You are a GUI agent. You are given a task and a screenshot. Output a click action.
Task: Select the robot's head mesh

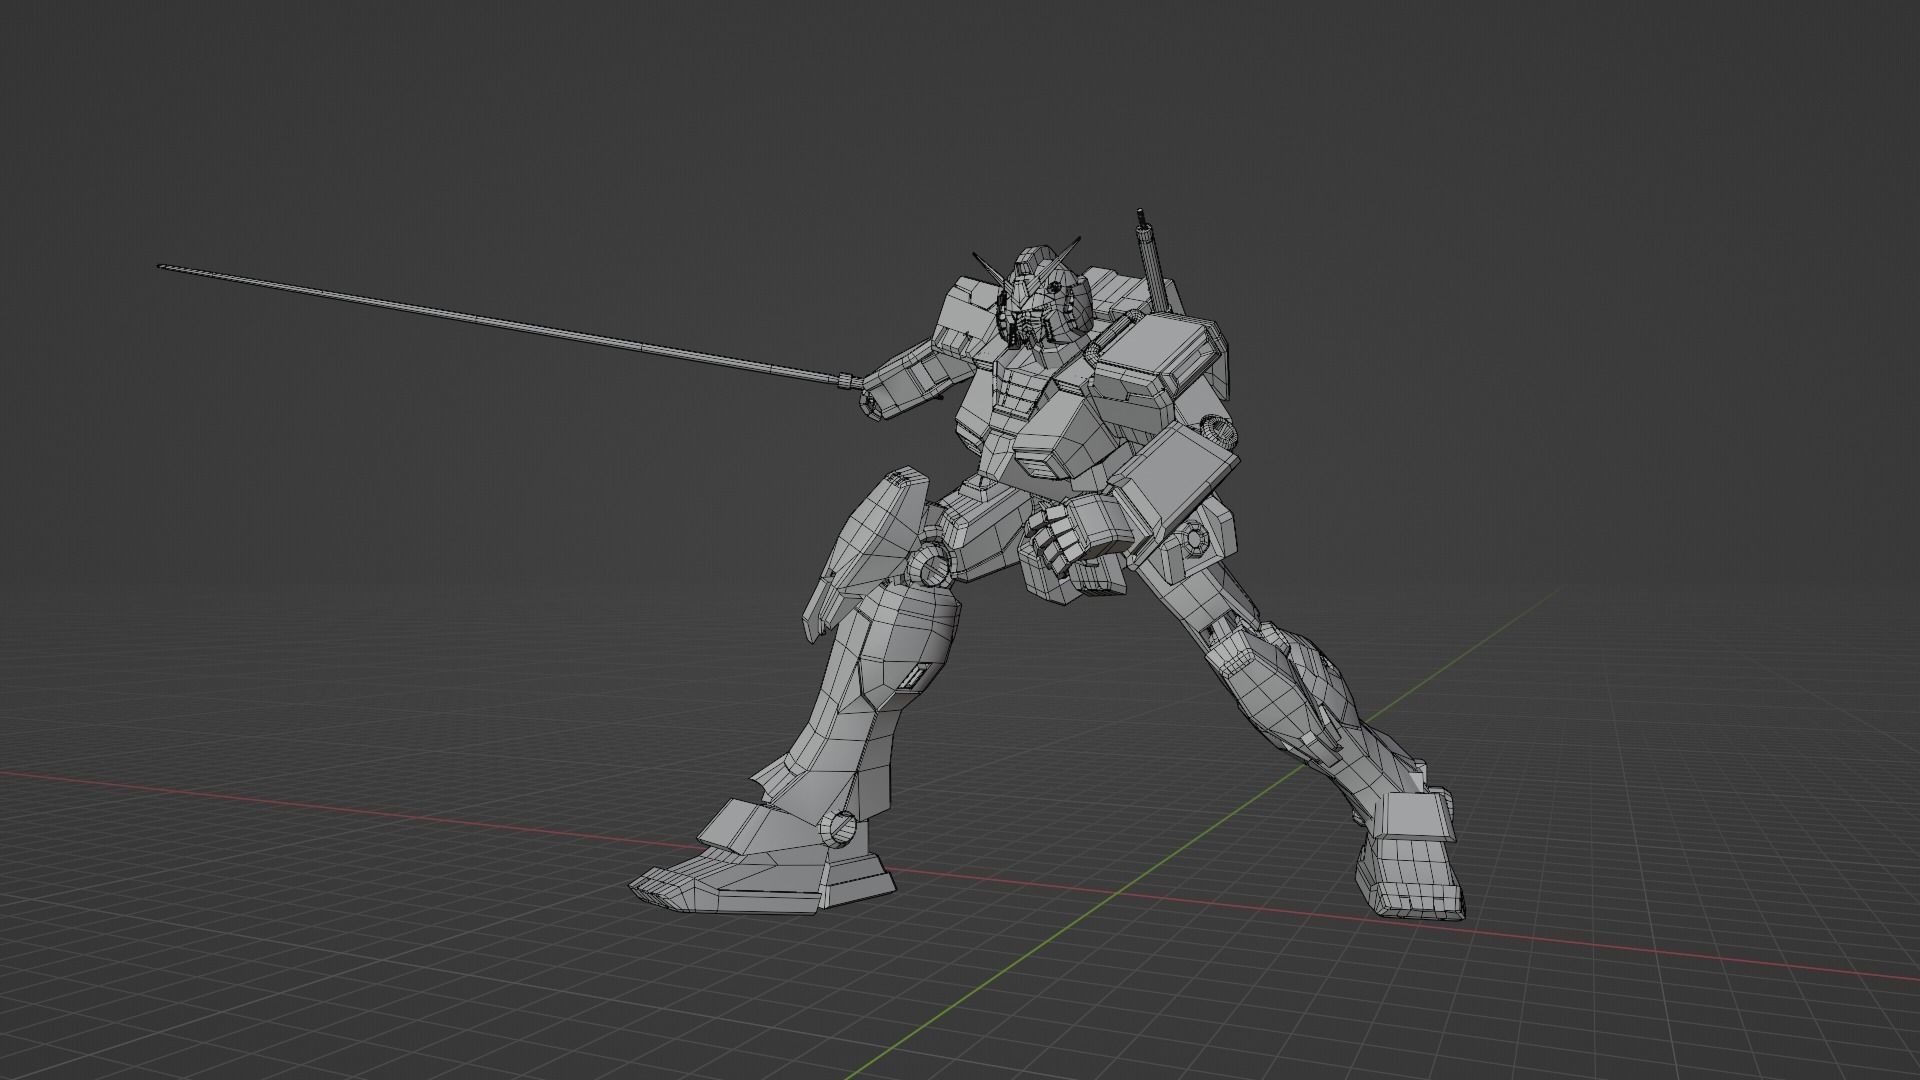[1035, 300]
